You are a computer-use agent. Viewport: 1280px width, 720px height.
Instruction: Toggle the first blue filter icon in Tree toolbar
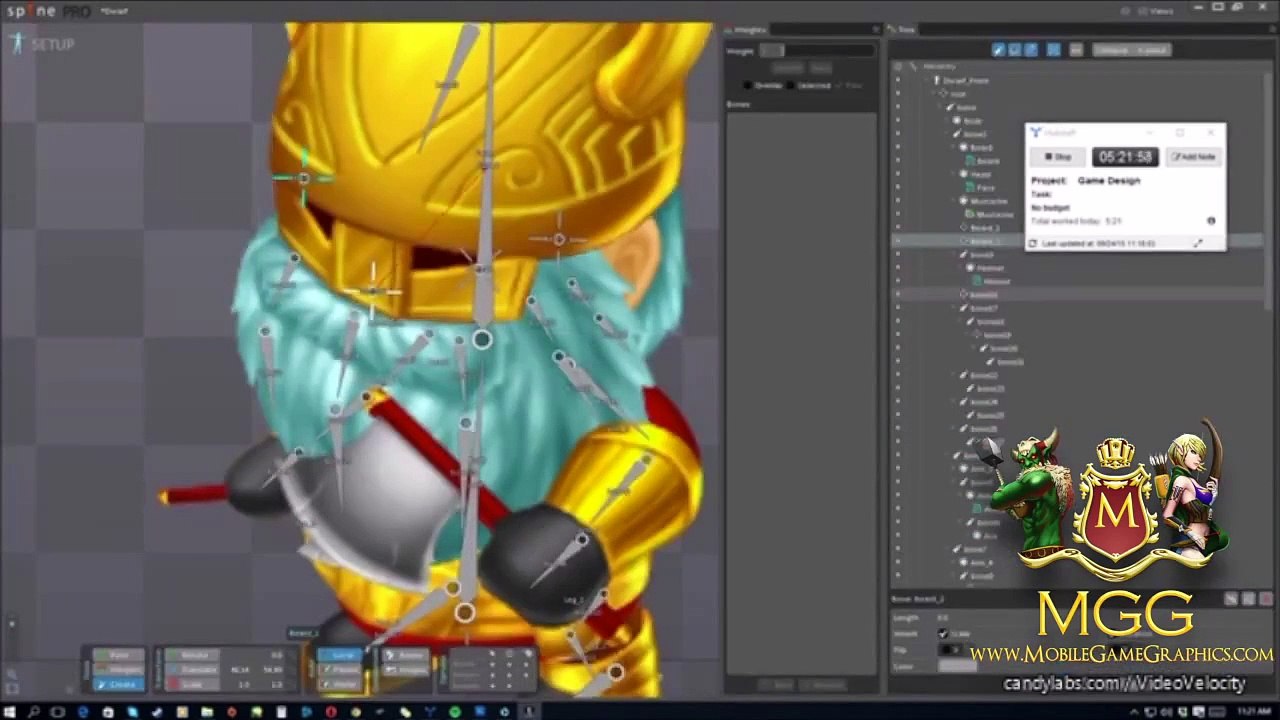[x=998, y=50]
